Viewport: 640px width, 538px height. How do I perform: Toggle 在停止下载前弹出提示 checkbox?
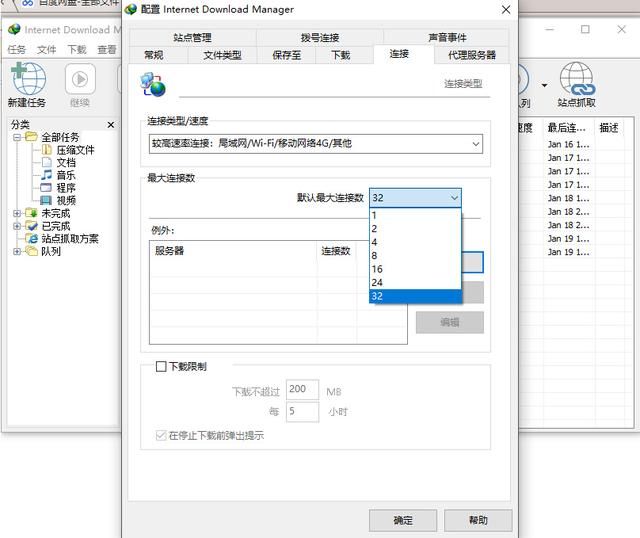click(x=161, y=435)
